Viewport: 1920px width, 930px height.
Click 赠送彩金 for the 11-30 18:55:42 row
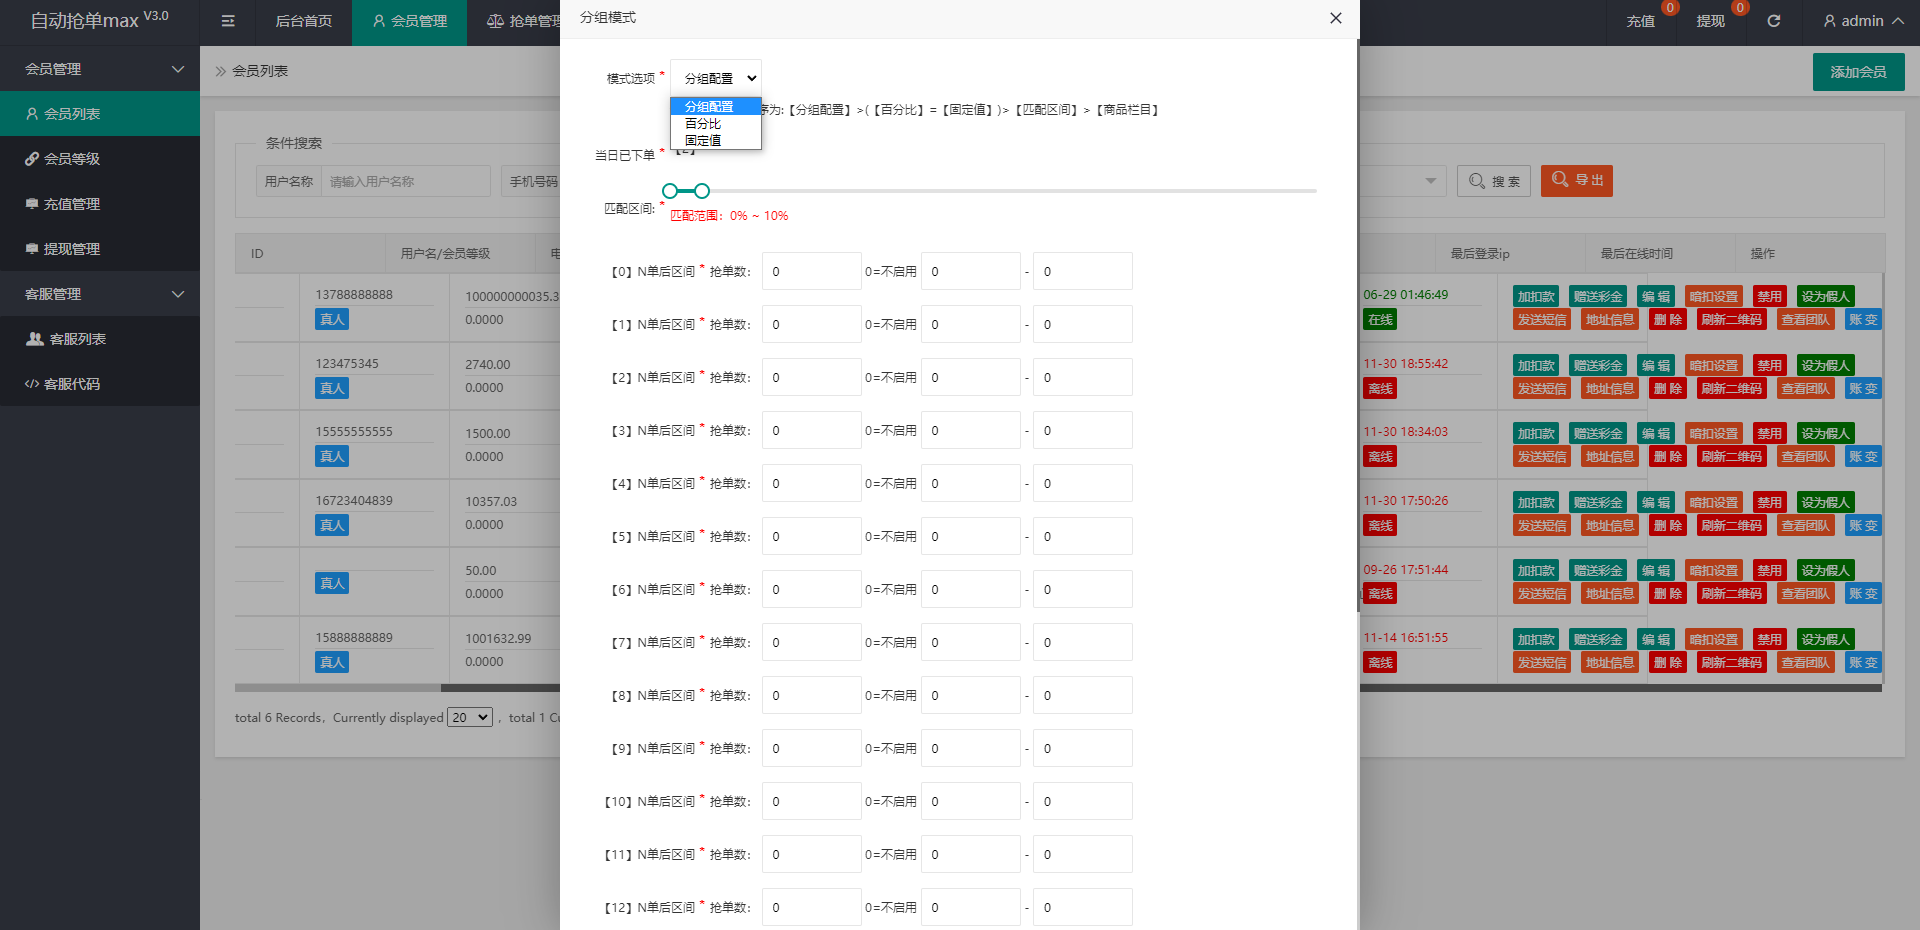click(x=1598, y=366)
